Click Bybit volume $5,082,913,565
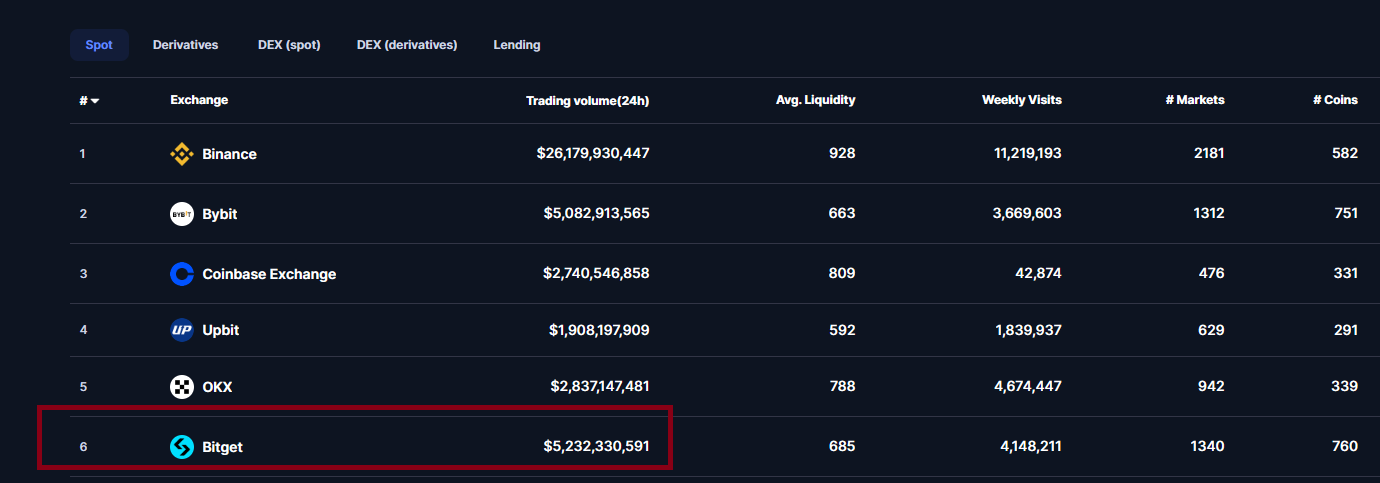Image resolution: width=1380 pixels, height=483 pixels. pyautogui.click(x=596, y=214)
